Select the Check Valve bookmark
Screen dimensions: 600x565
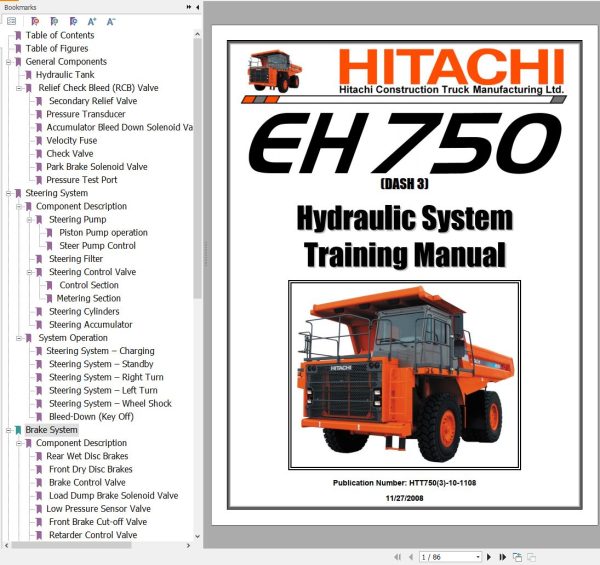coord(70,153)
